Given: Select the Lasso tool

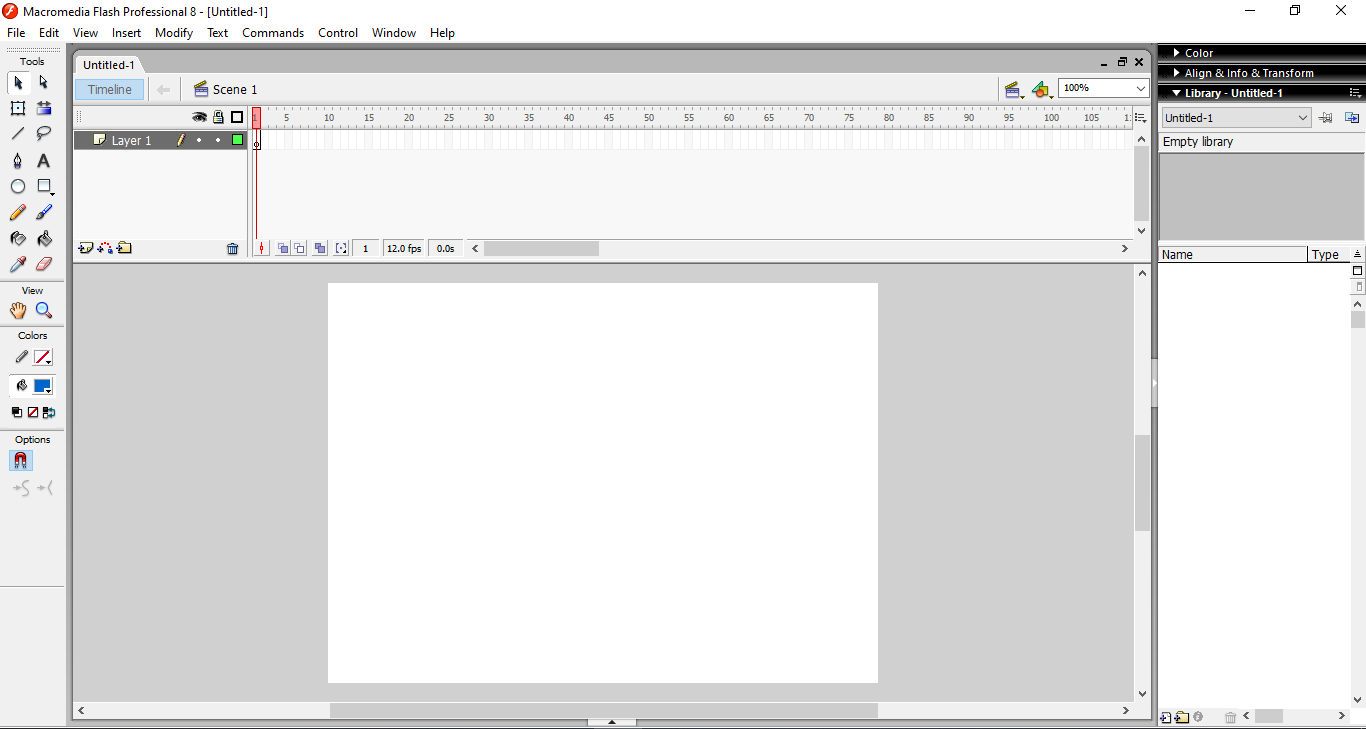Looking at the screenshot, I should coord(43,134).
